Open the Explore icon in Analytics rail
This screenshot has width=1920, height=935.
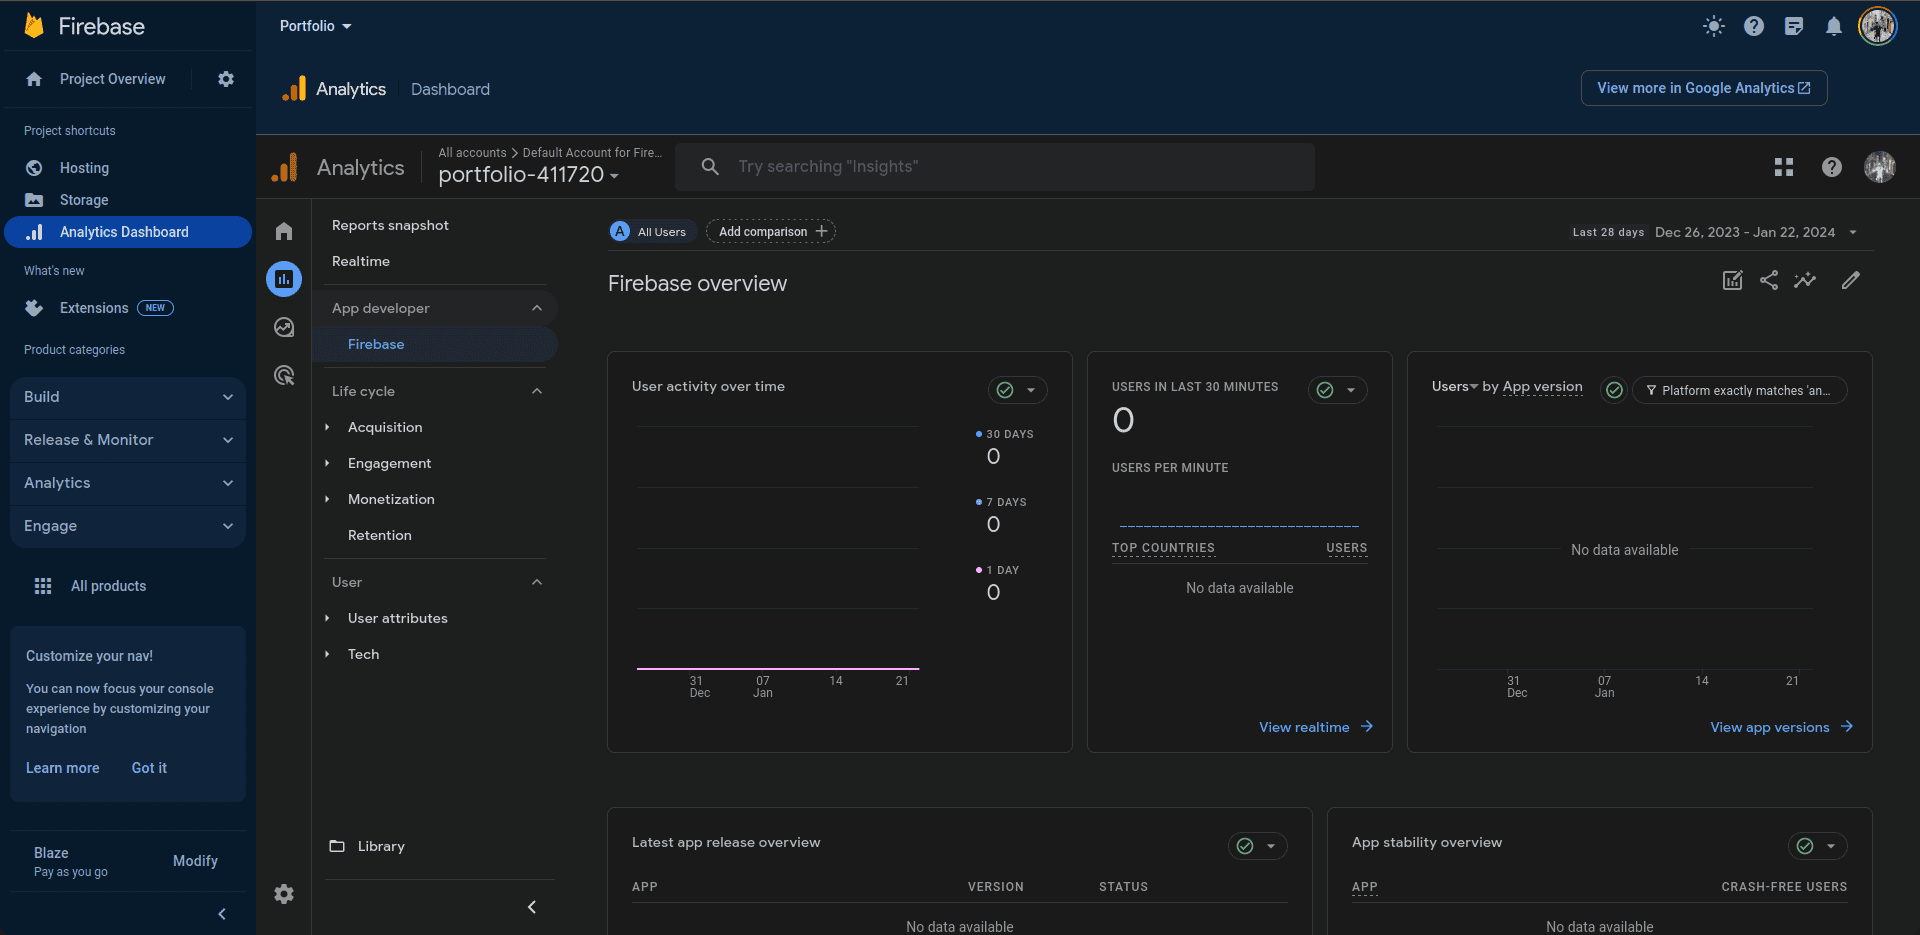[x=284, y=327]
